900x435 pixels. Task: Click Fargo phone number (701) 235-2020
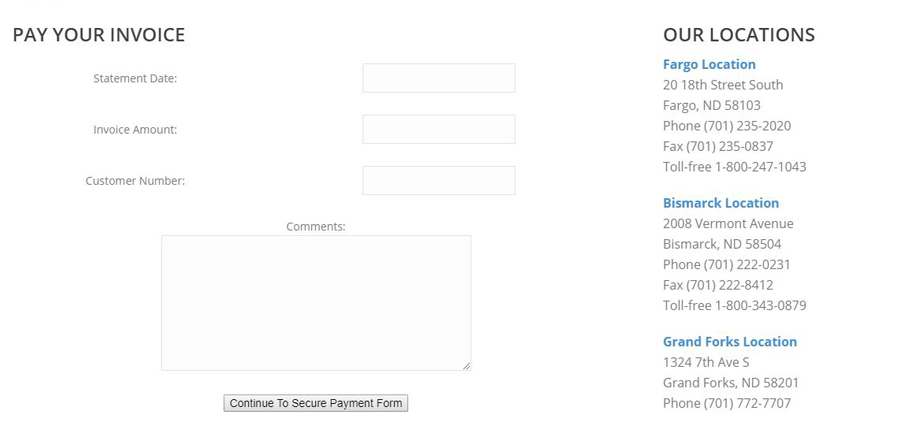pos(747,126)
